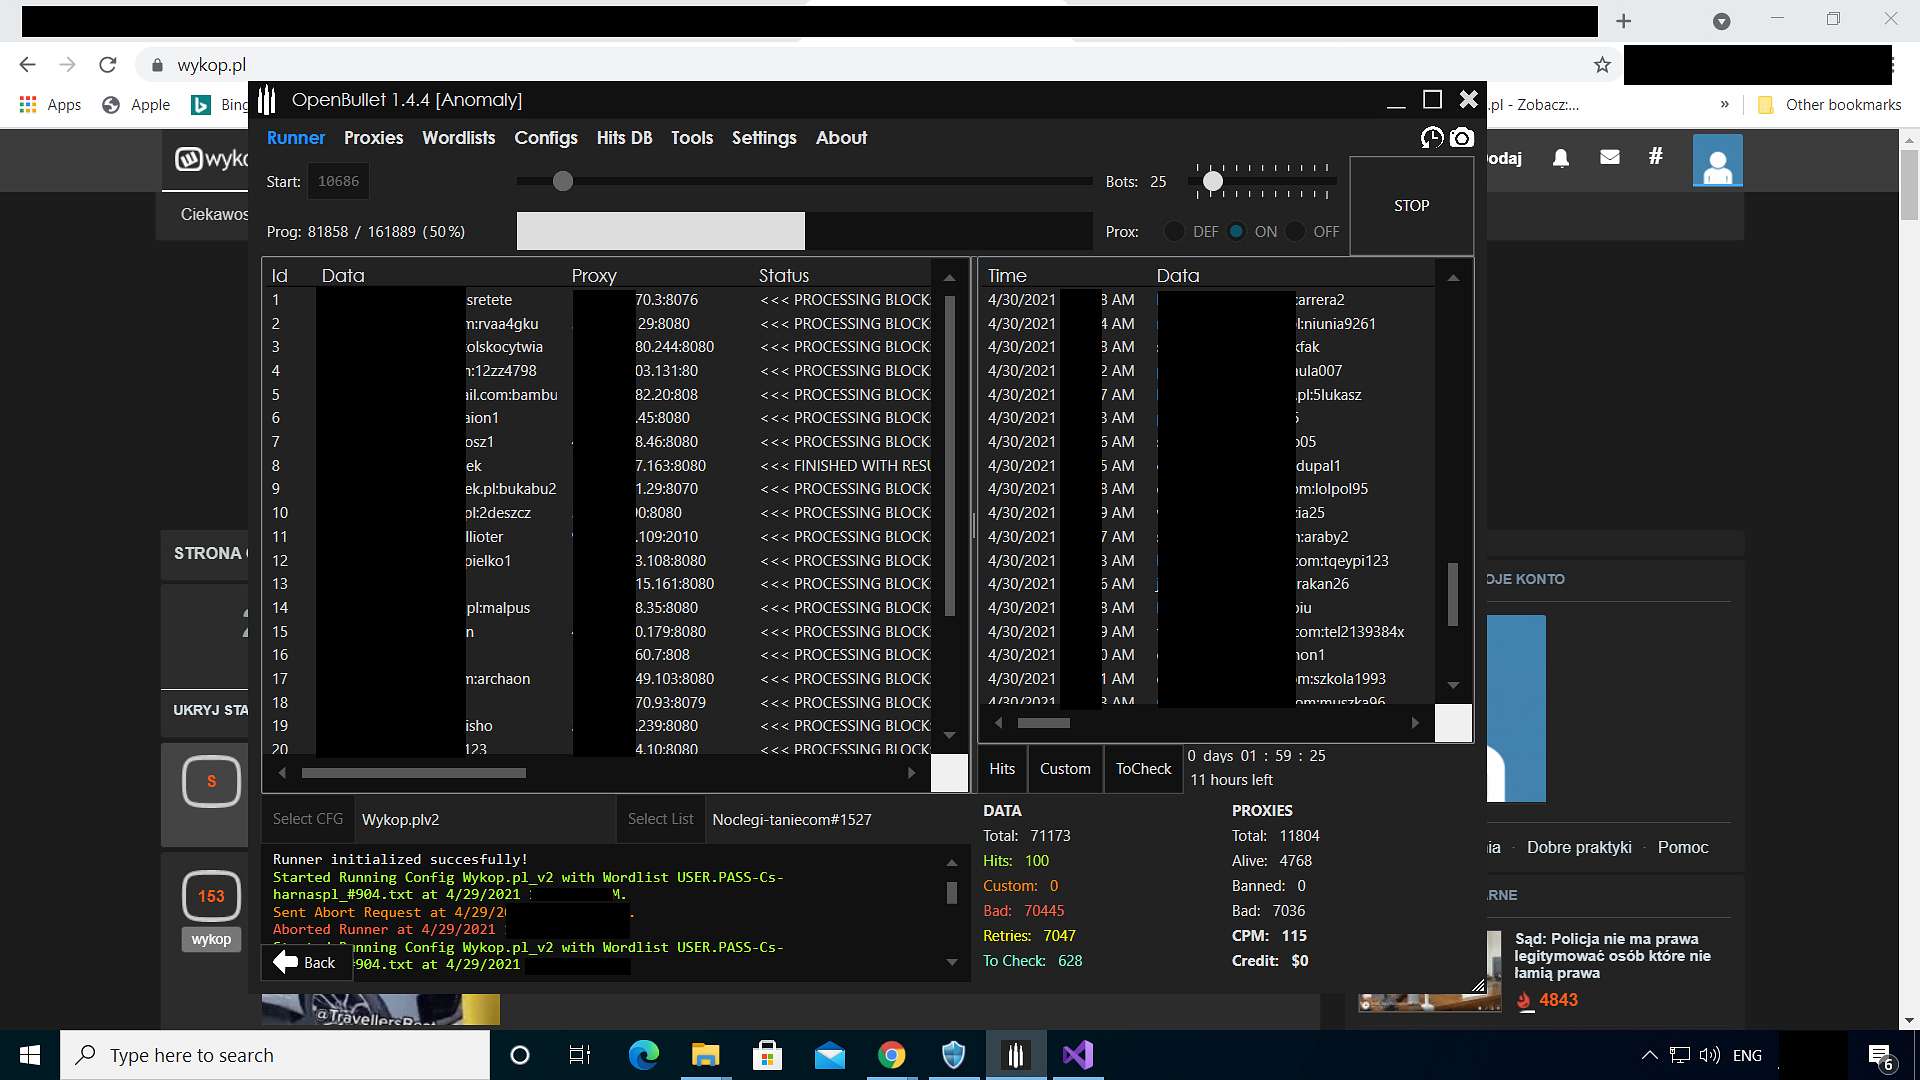Open OpenBullet Settings tab

(x=764, y=138)
